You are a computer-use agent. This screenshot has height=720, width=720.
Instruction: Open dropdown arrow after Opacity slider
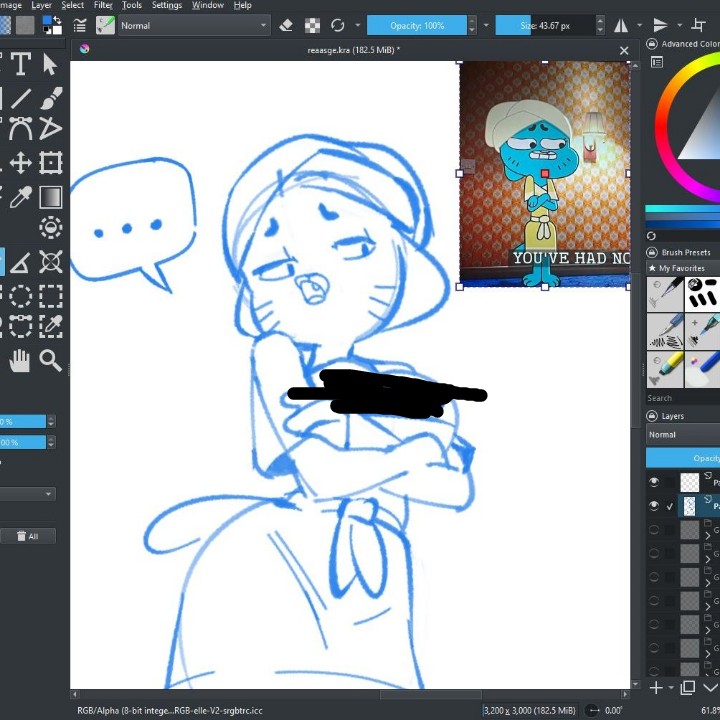click(x=486, y=25)
